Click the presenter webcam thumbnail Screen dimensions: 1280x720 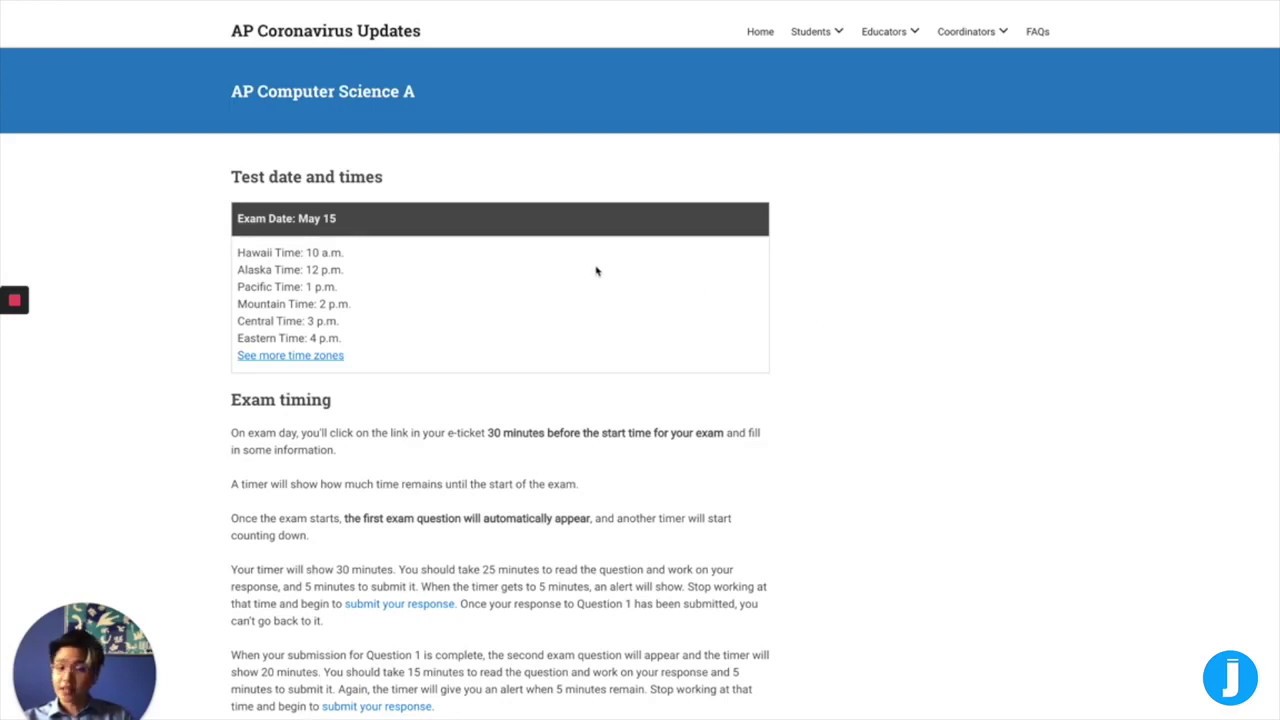coord(85,660)
